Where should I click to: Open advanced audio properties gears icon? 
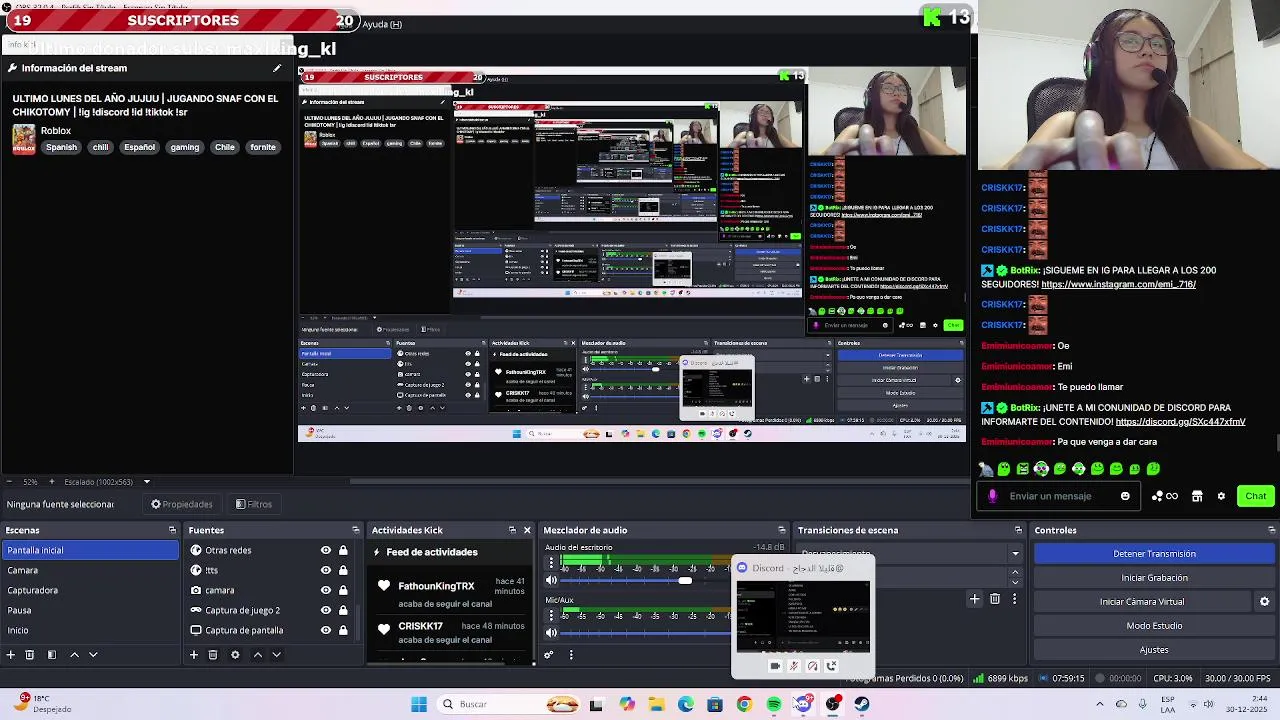coord(549,655)
